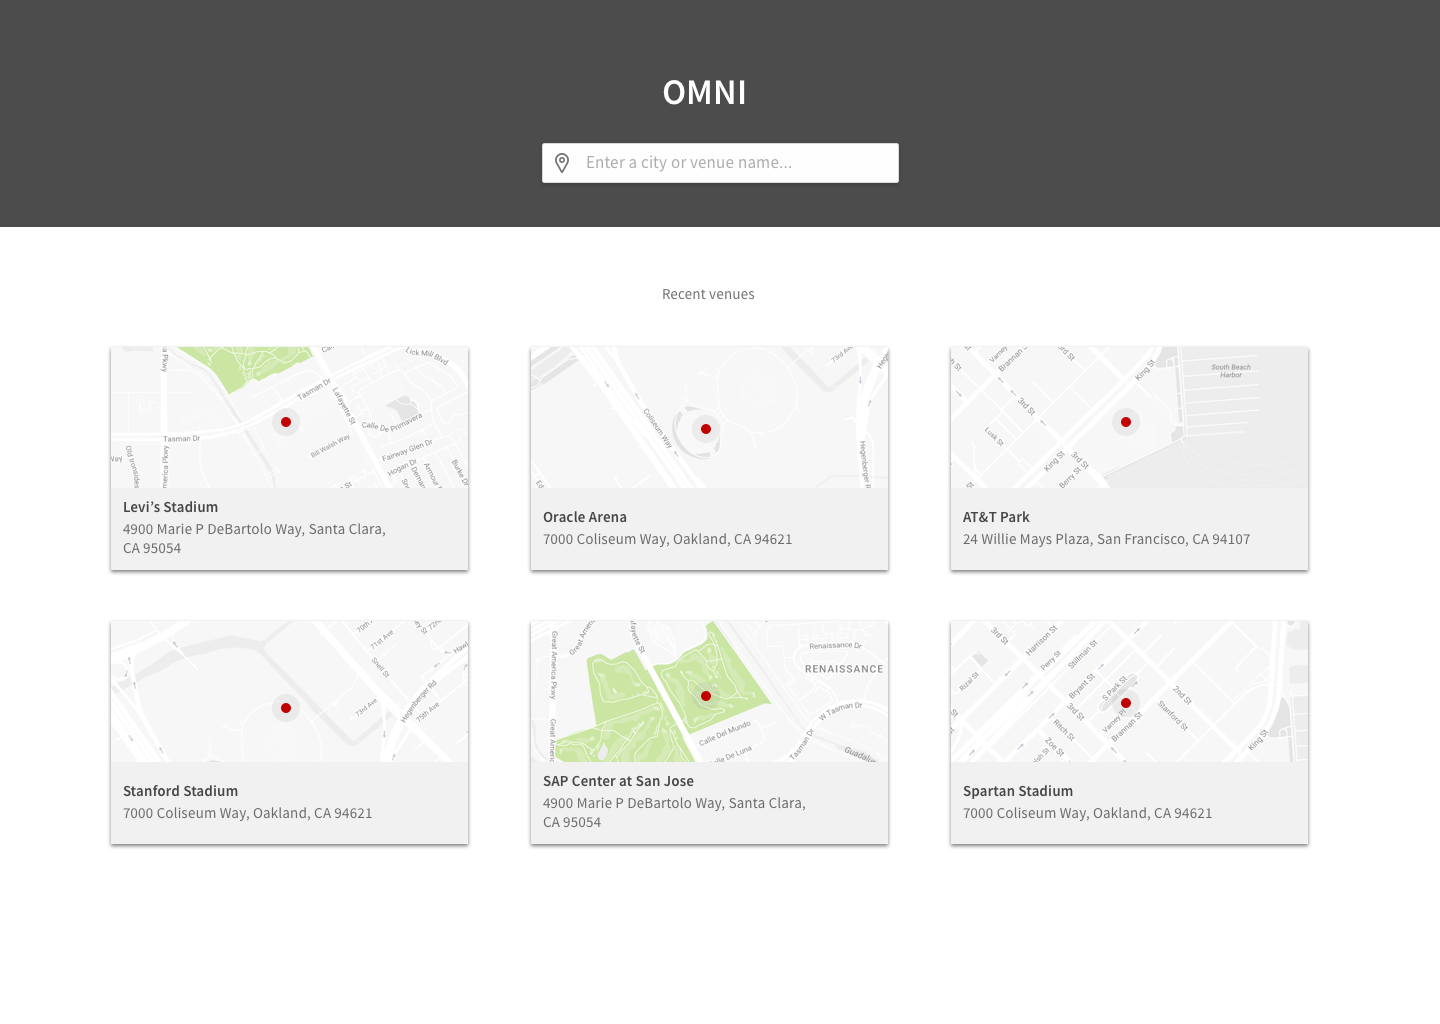Viewport: 1440px width, 1024px height.
Task: Click the Recent venues heading
Action: [x=708, y=294]
